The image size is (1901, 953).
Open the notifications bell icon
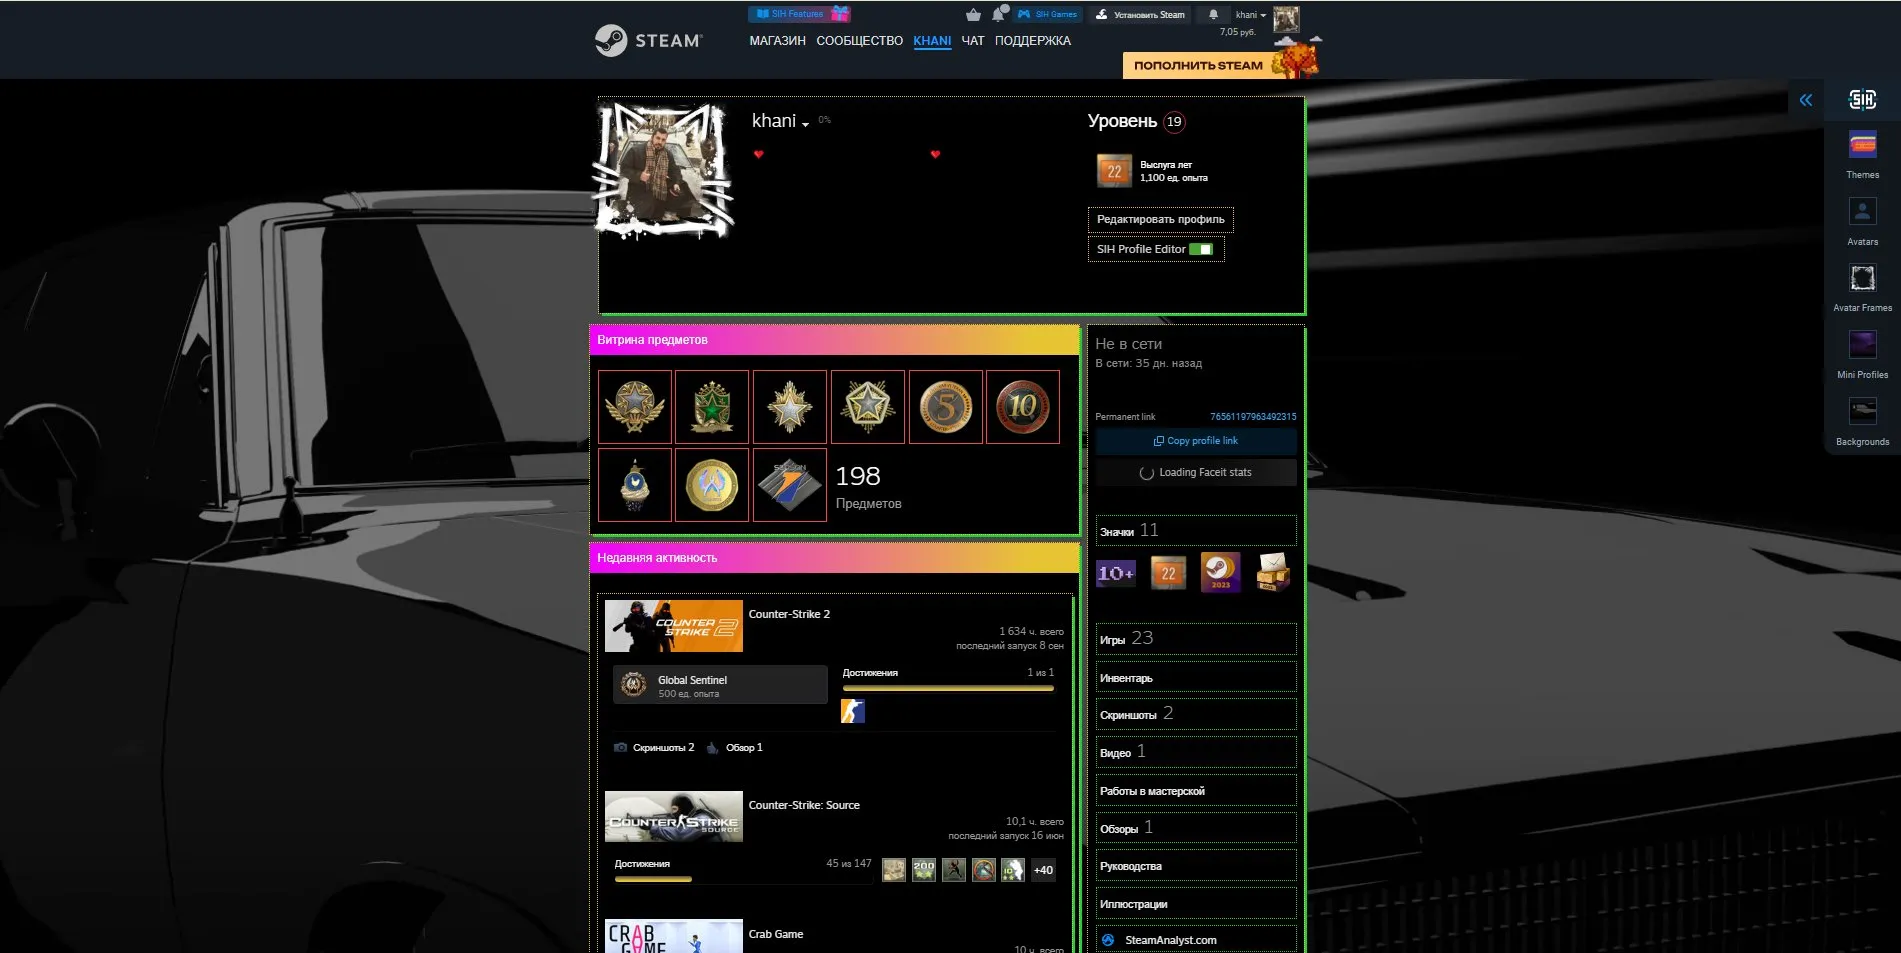click(1213, 14)
